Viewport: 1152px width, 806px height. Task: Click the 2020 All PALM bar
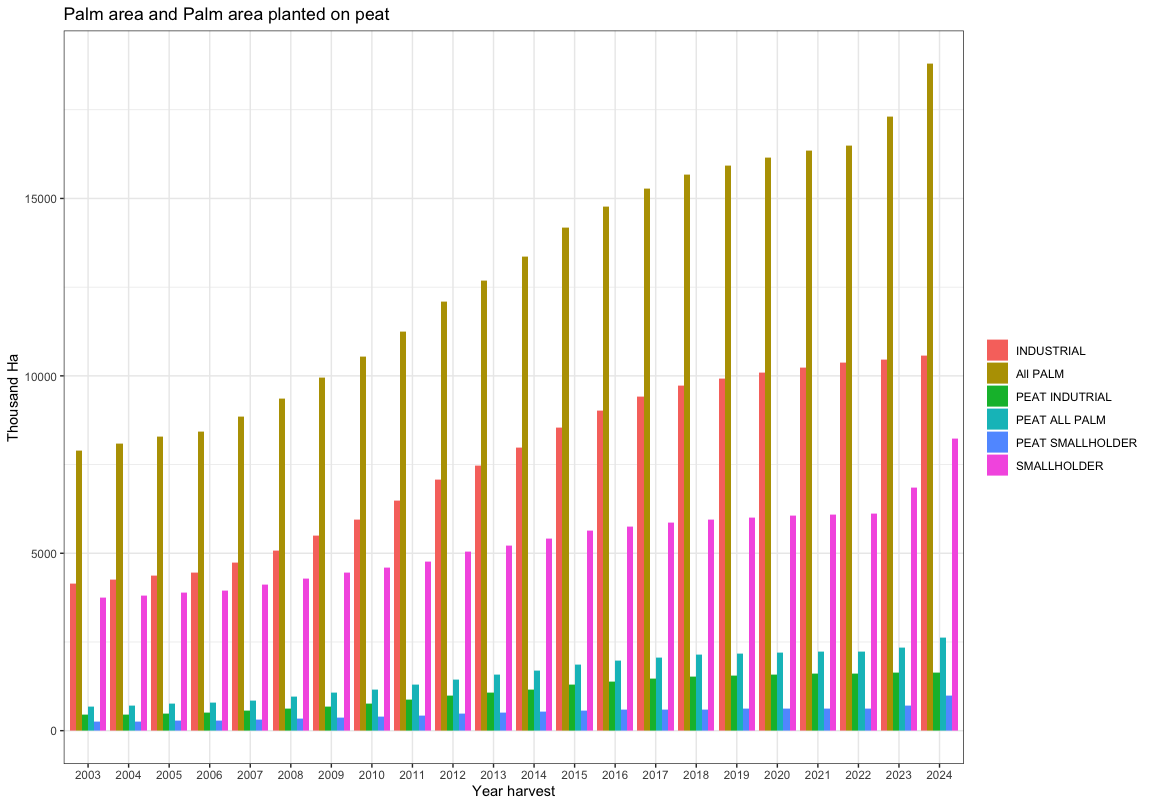click(x=768, y=445)
